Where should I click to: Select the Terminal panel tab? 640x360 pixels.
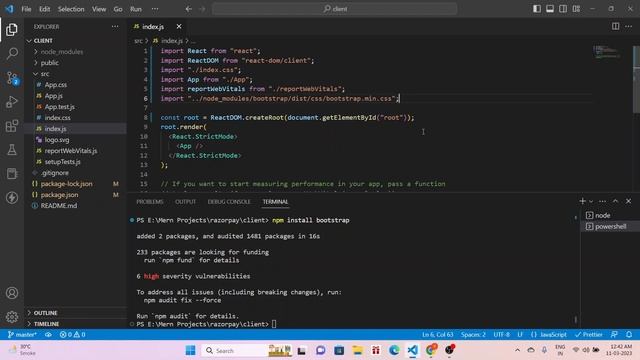(x=275, y=202)
